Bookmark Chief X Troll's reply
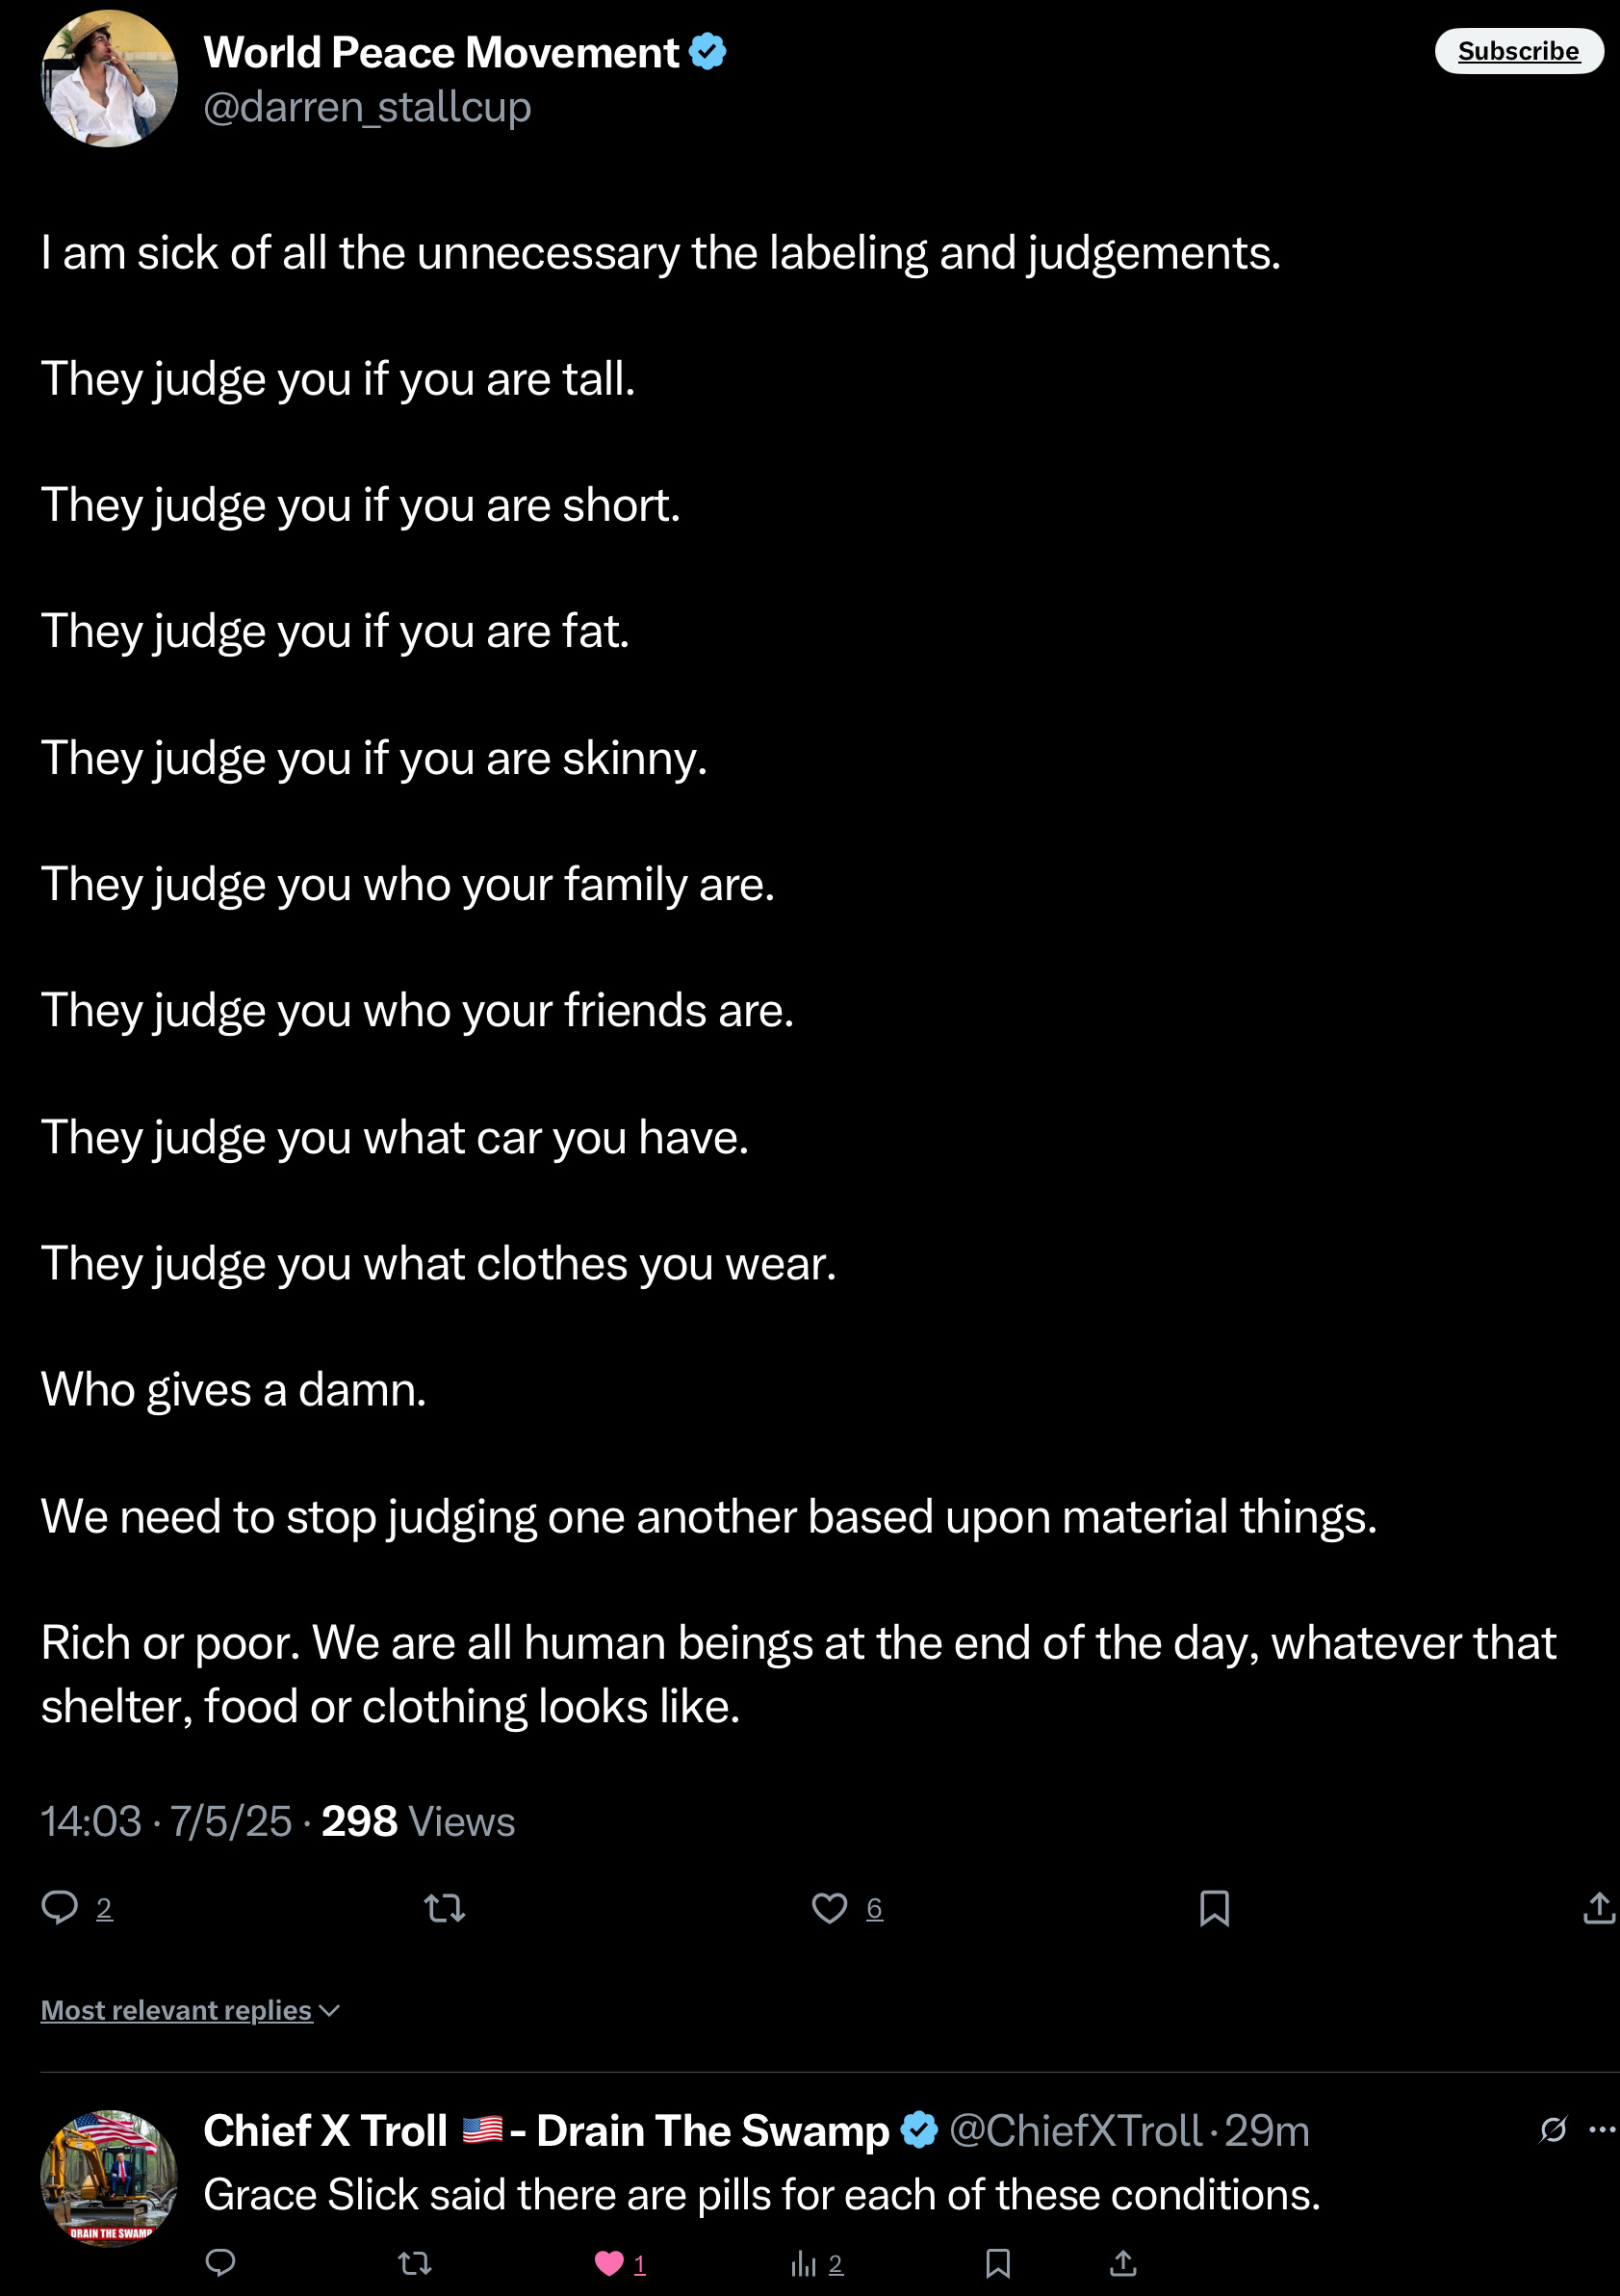 click(x=998, y=2263)
